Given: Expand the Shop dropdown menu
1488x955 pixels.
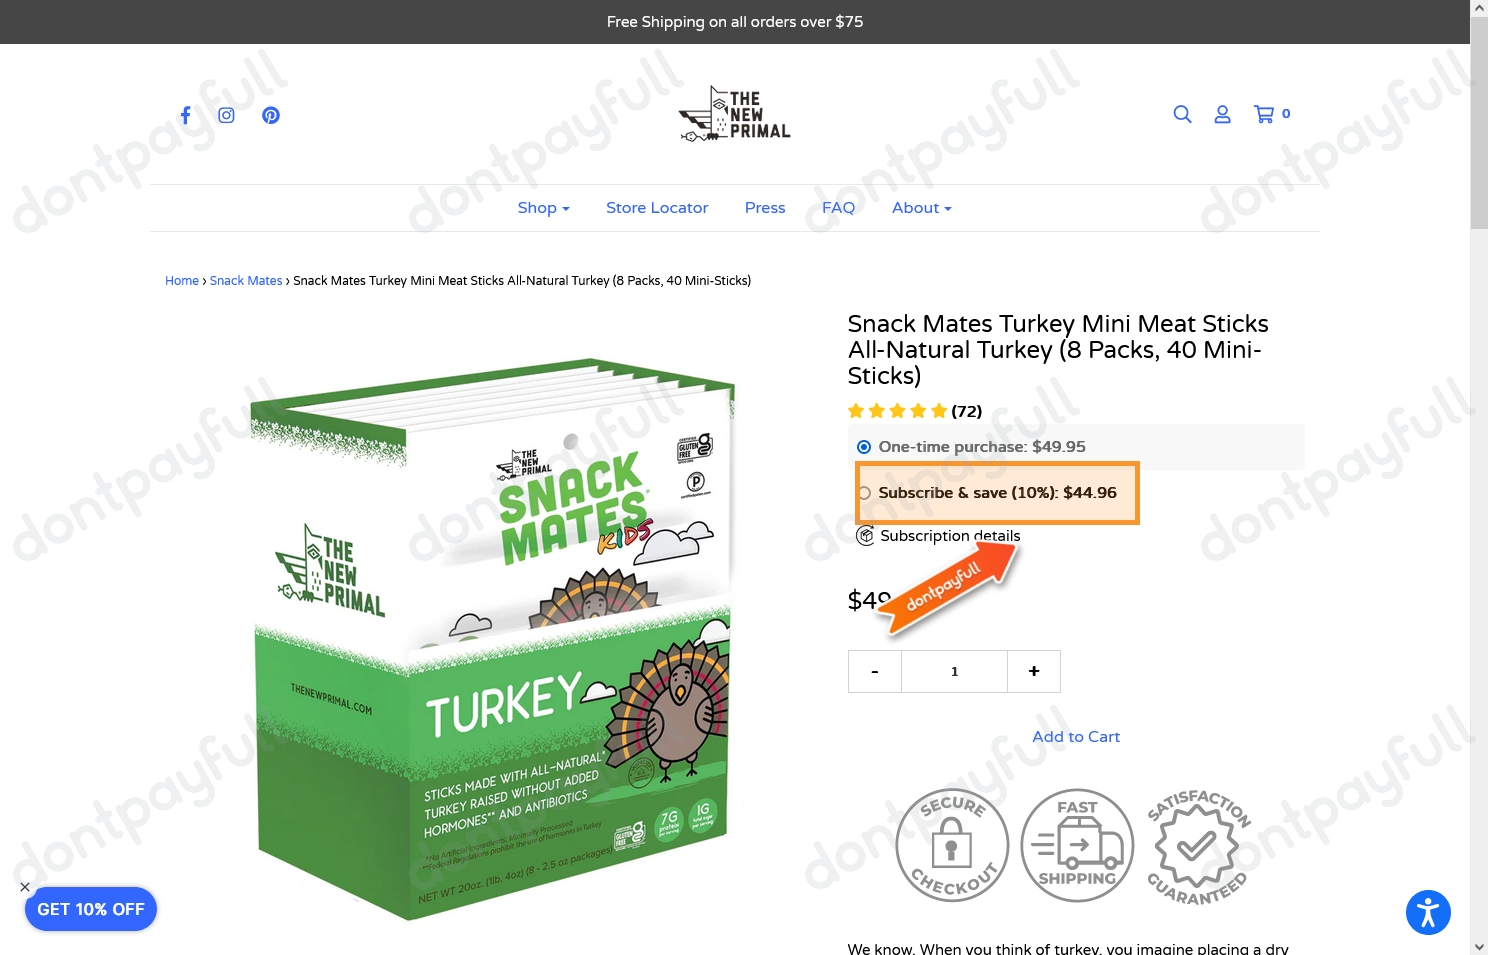Looking at the screenshot, I should click(x=543, y=208).
